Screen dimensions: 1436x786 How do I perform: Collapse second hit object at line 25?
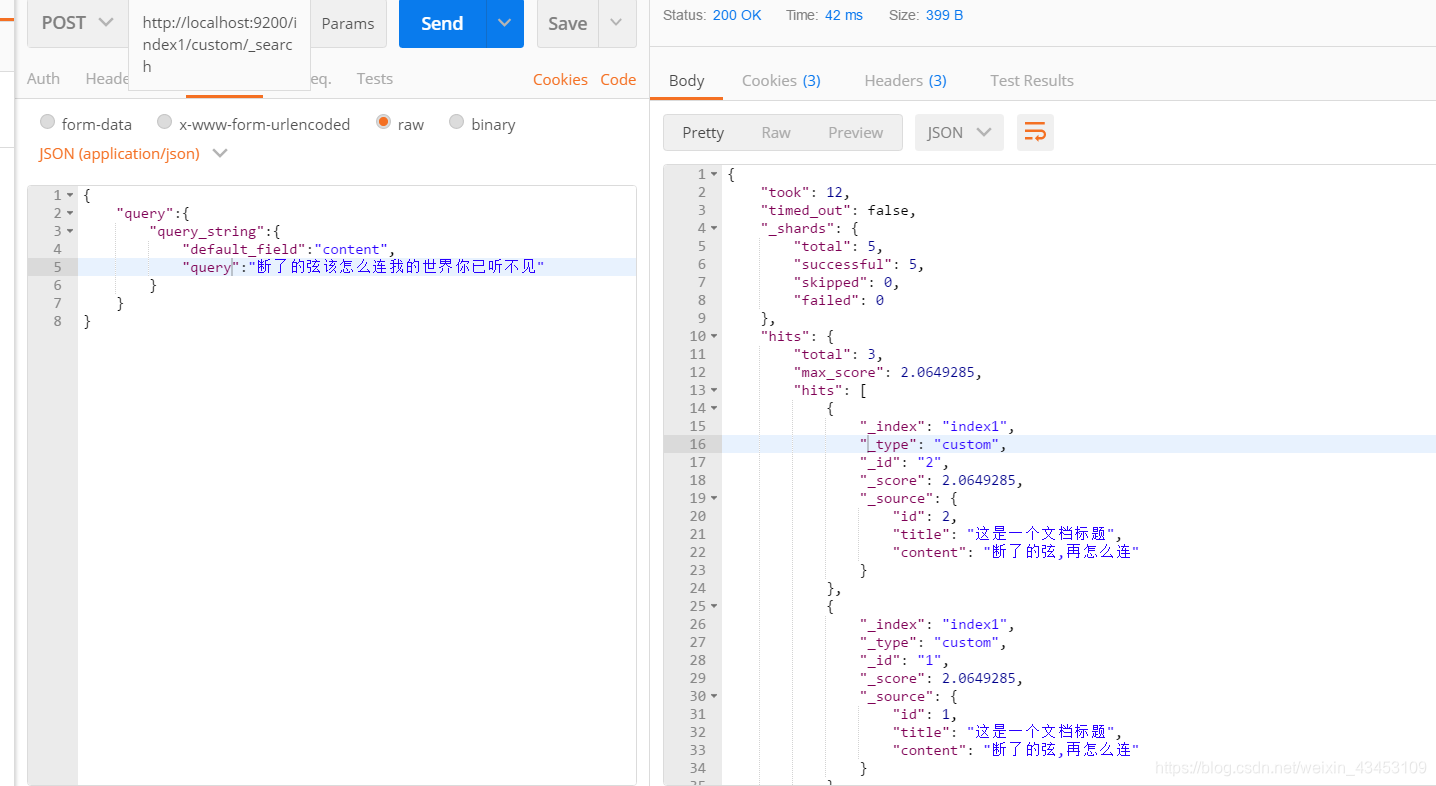714,606
